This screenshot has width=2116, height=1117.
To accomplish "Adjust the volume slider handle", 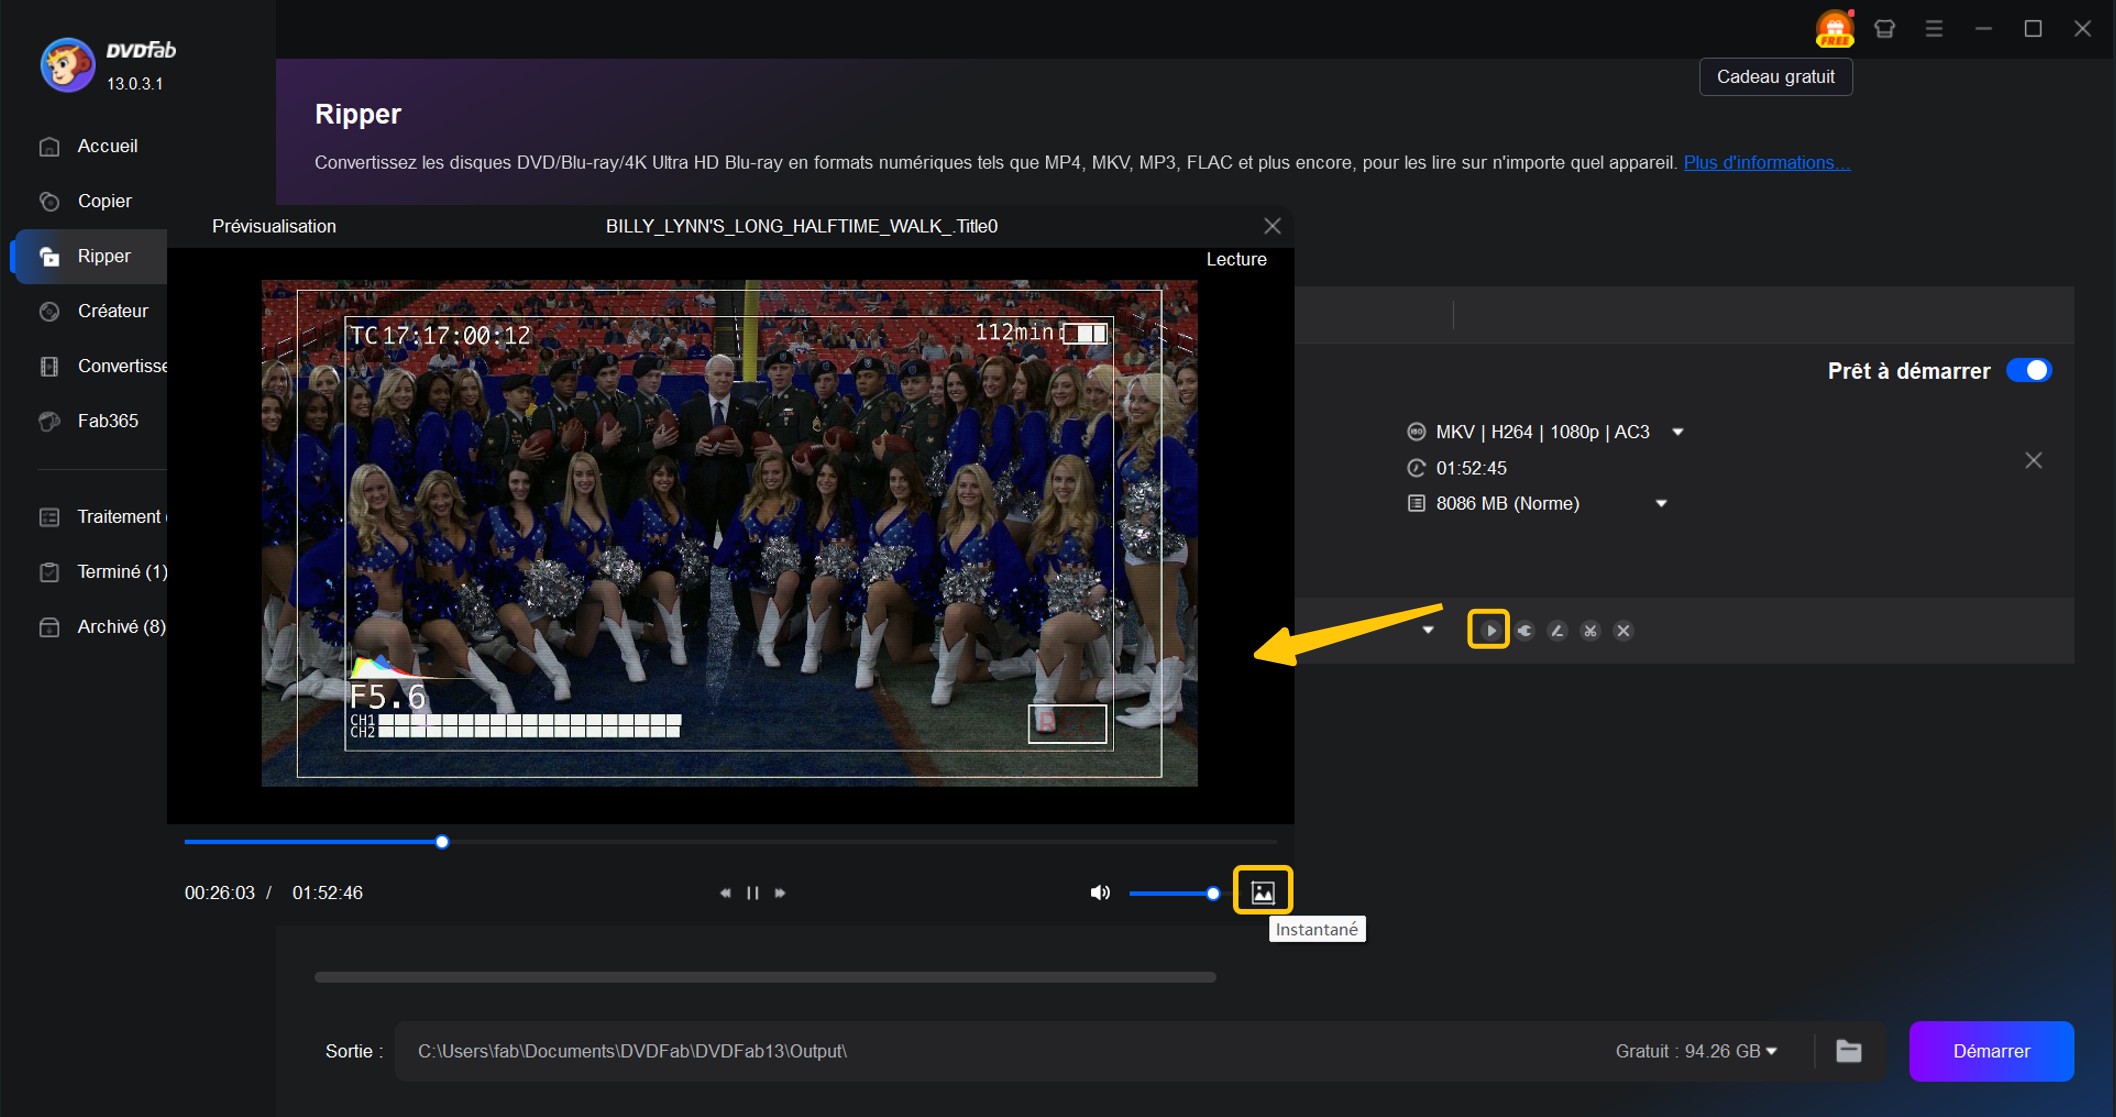I will 1213,893.
